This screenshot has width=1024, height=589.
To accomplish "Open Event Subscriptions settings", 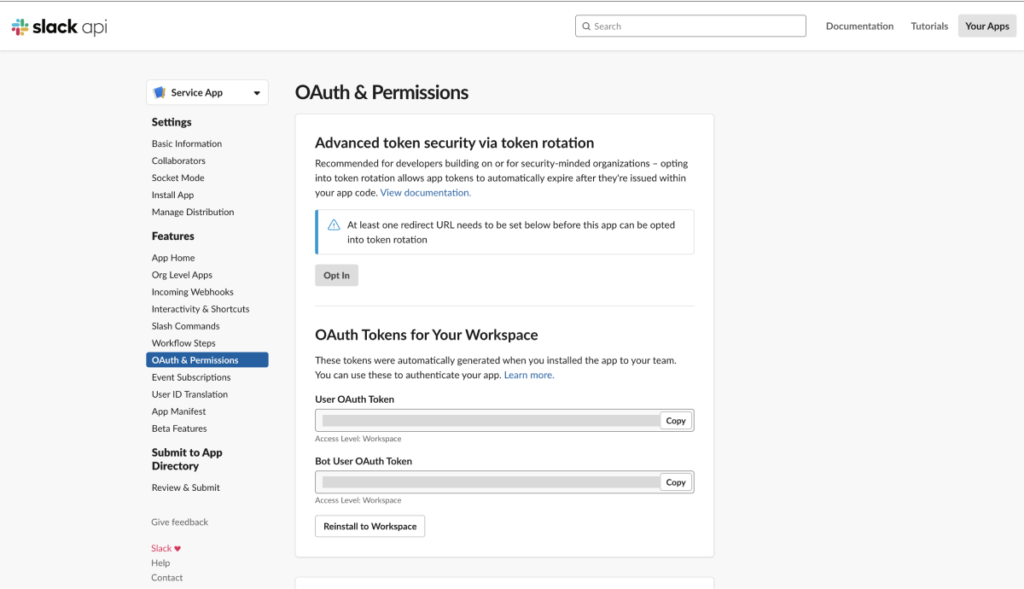I will pyautogui.click(x=191, y=377).
